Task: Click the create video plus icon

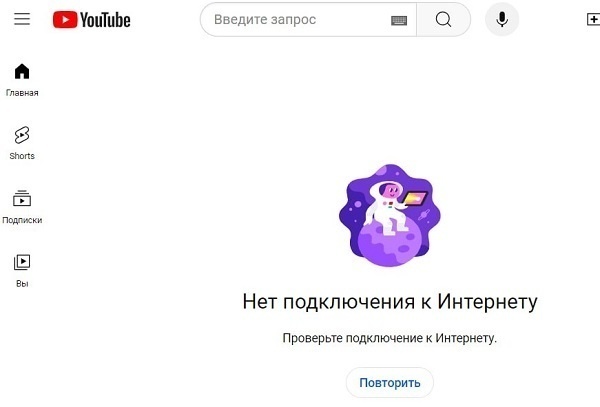Action: tap(593, 19)
